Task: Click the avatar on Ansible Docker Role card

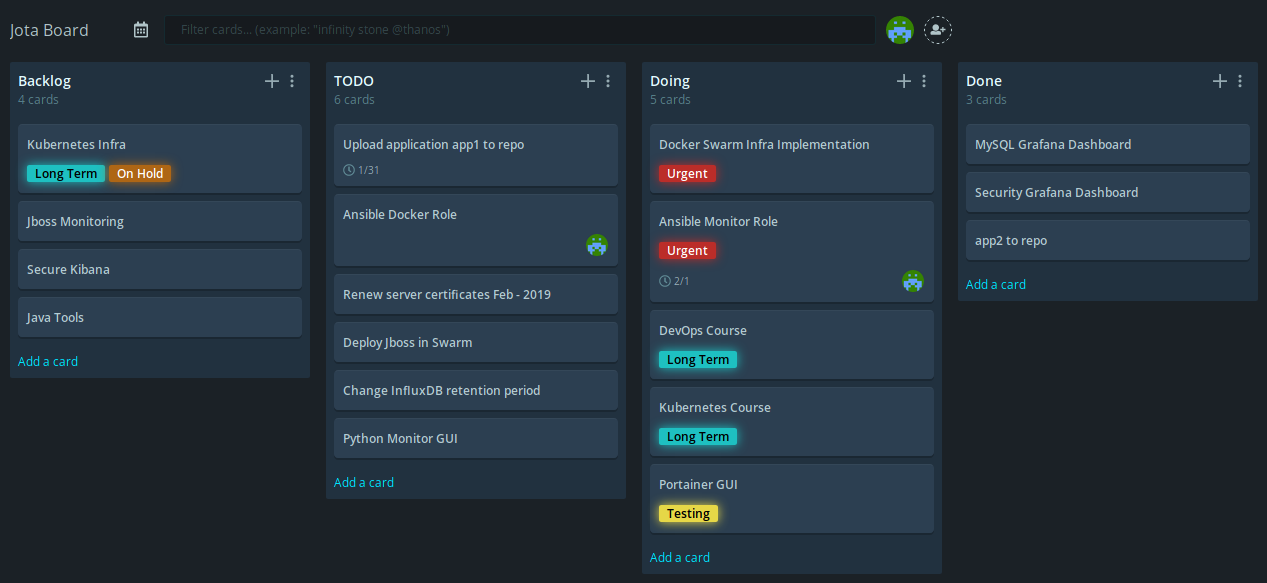Action: pyautogui.click(x=597, y=244)
